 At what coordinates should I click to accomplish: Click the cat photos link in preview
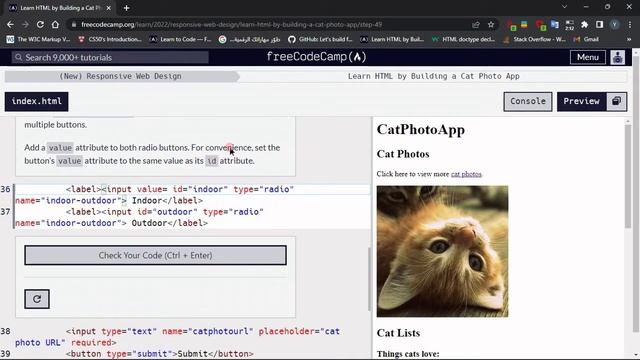click(x=466, y=174)
